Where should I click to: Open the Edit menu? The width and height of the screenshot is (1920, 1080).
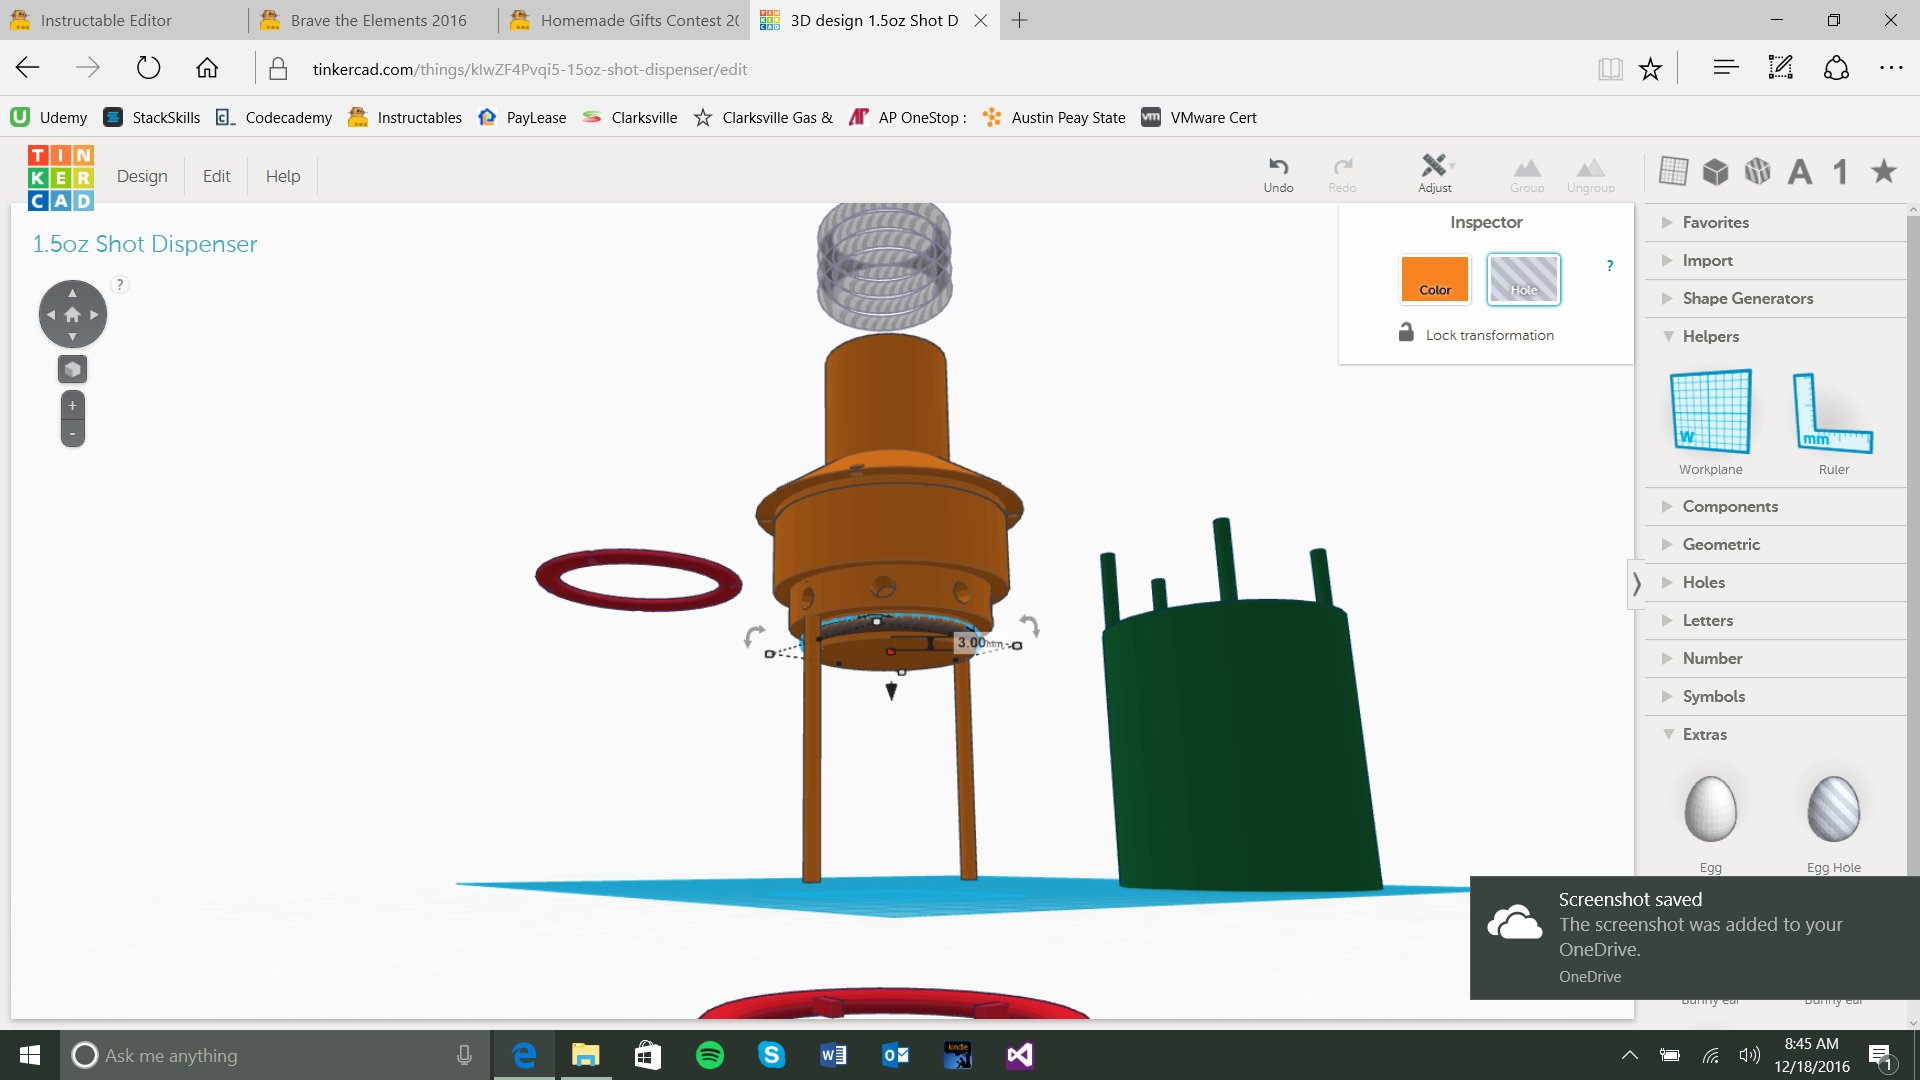point(216,176)
